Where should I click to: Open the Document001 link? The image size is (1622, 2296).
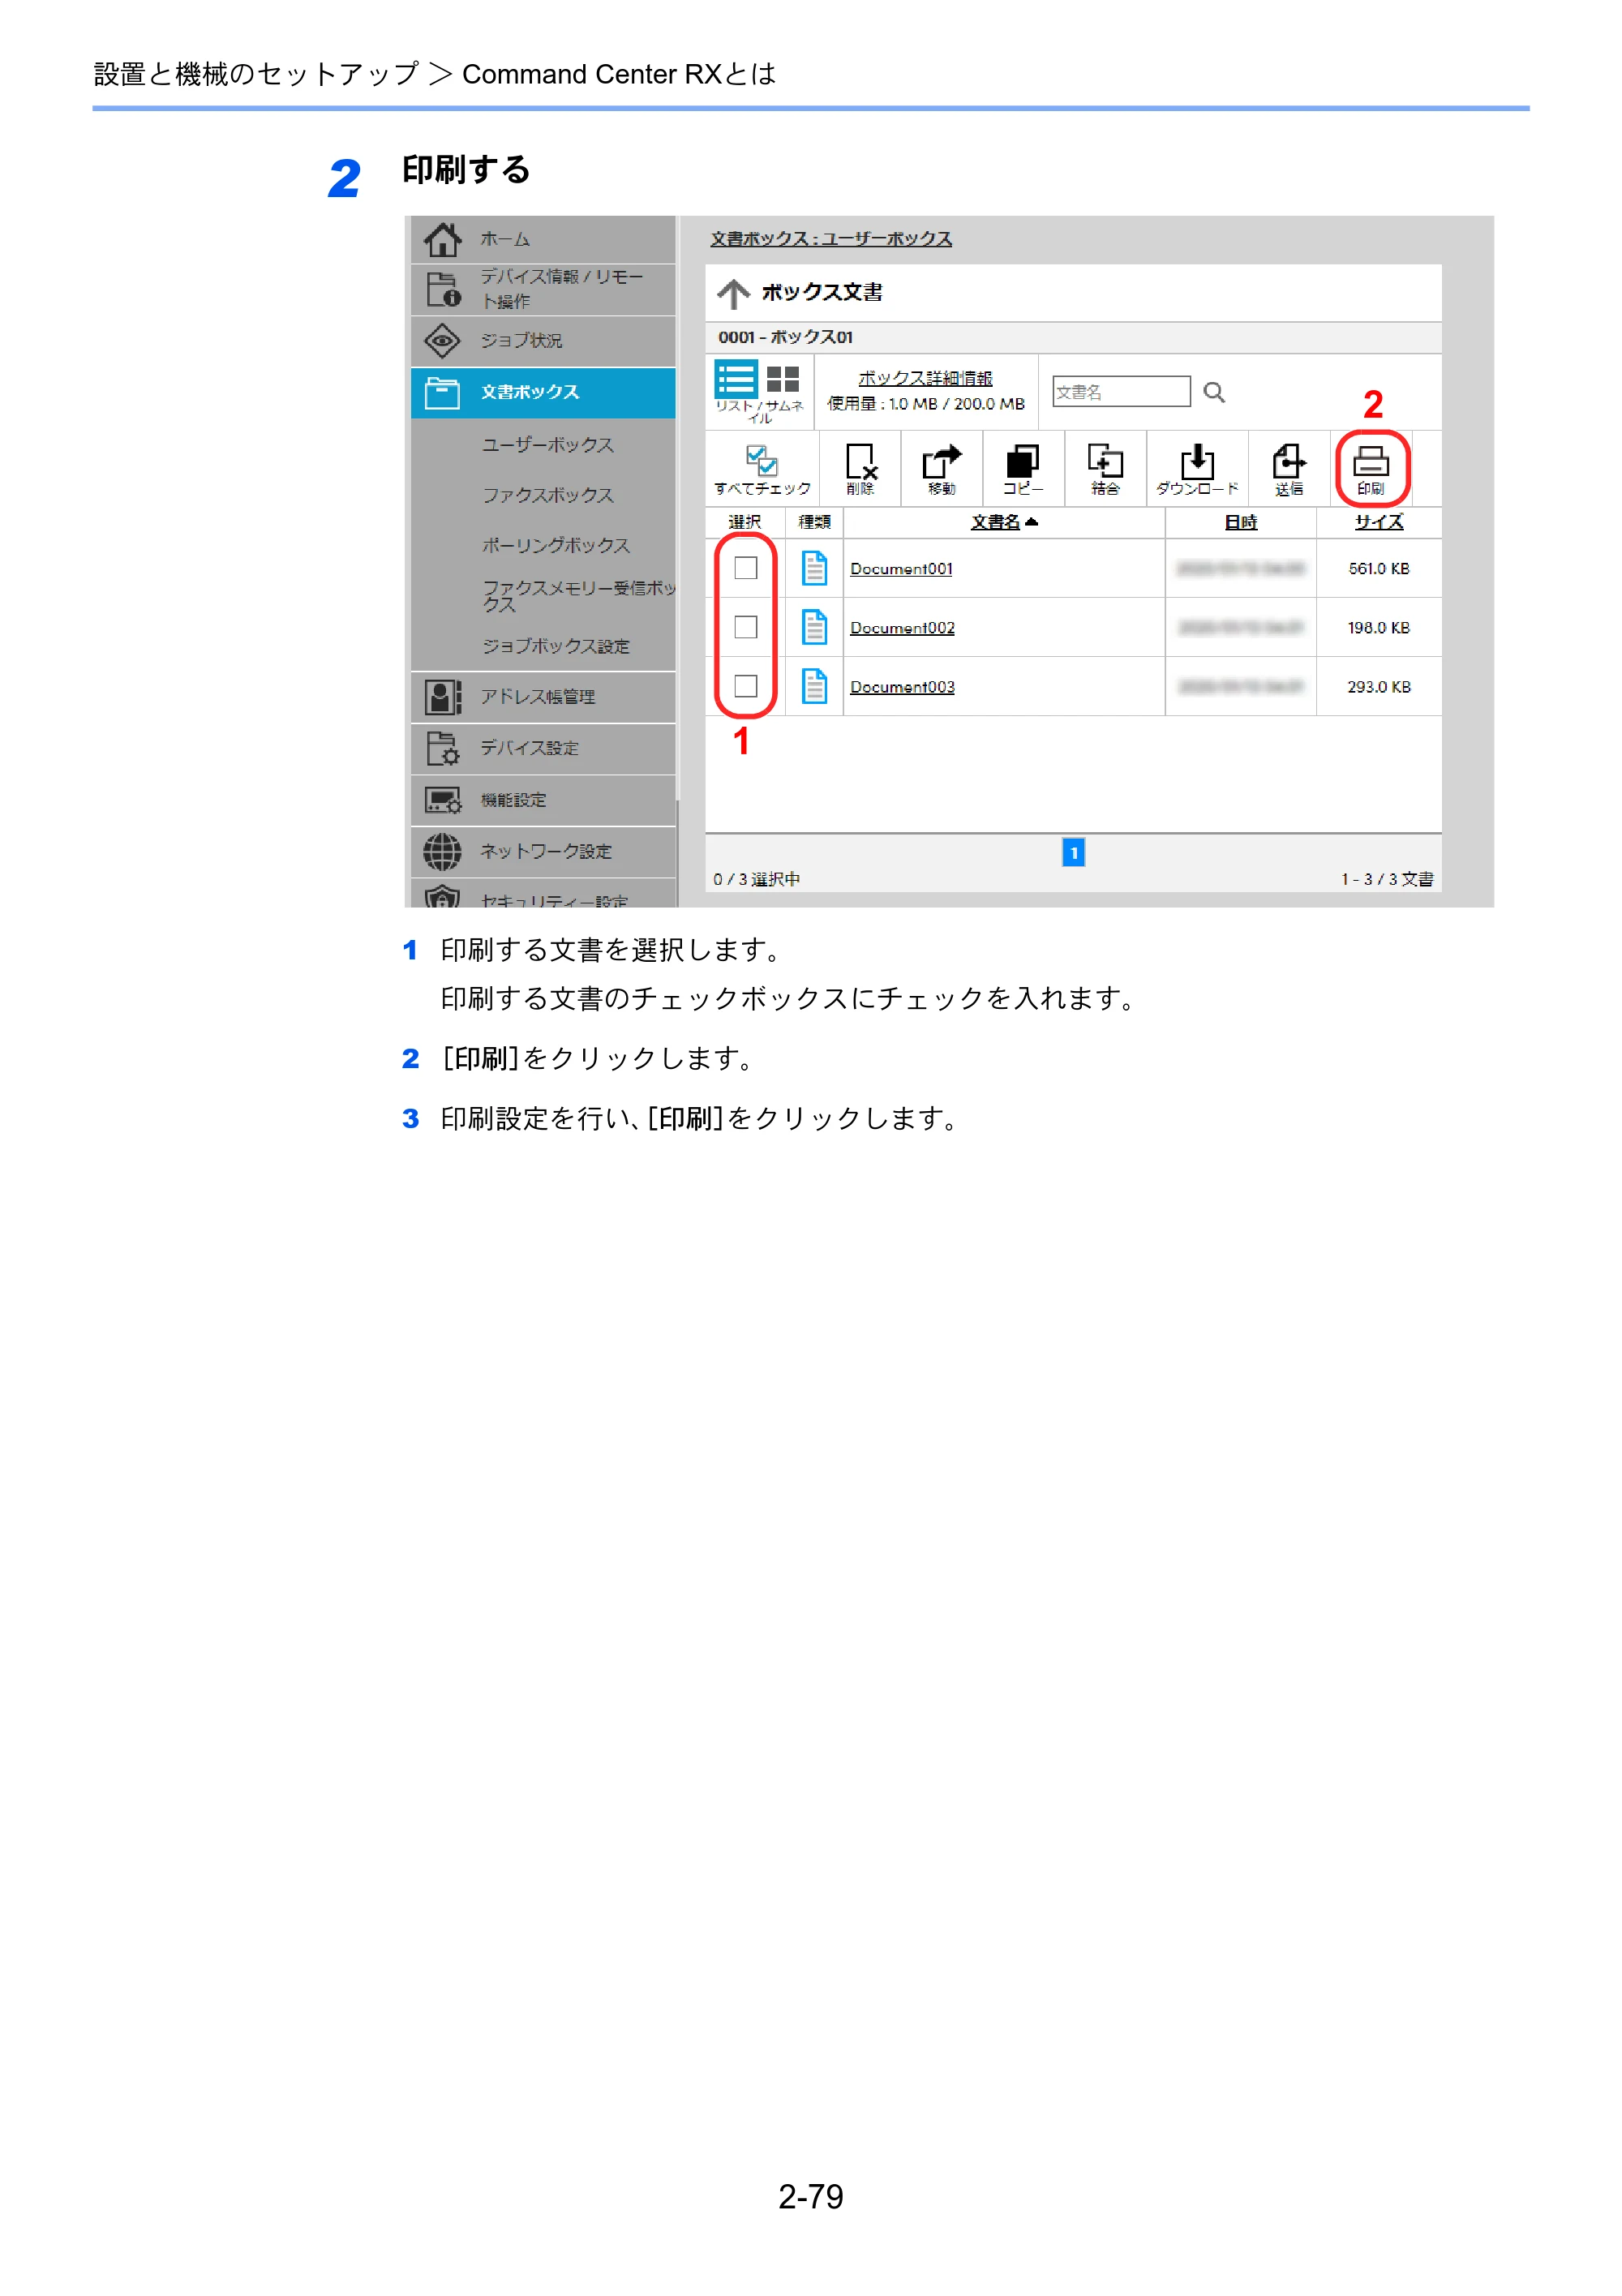pyautogui.click(x=901, y=569)
